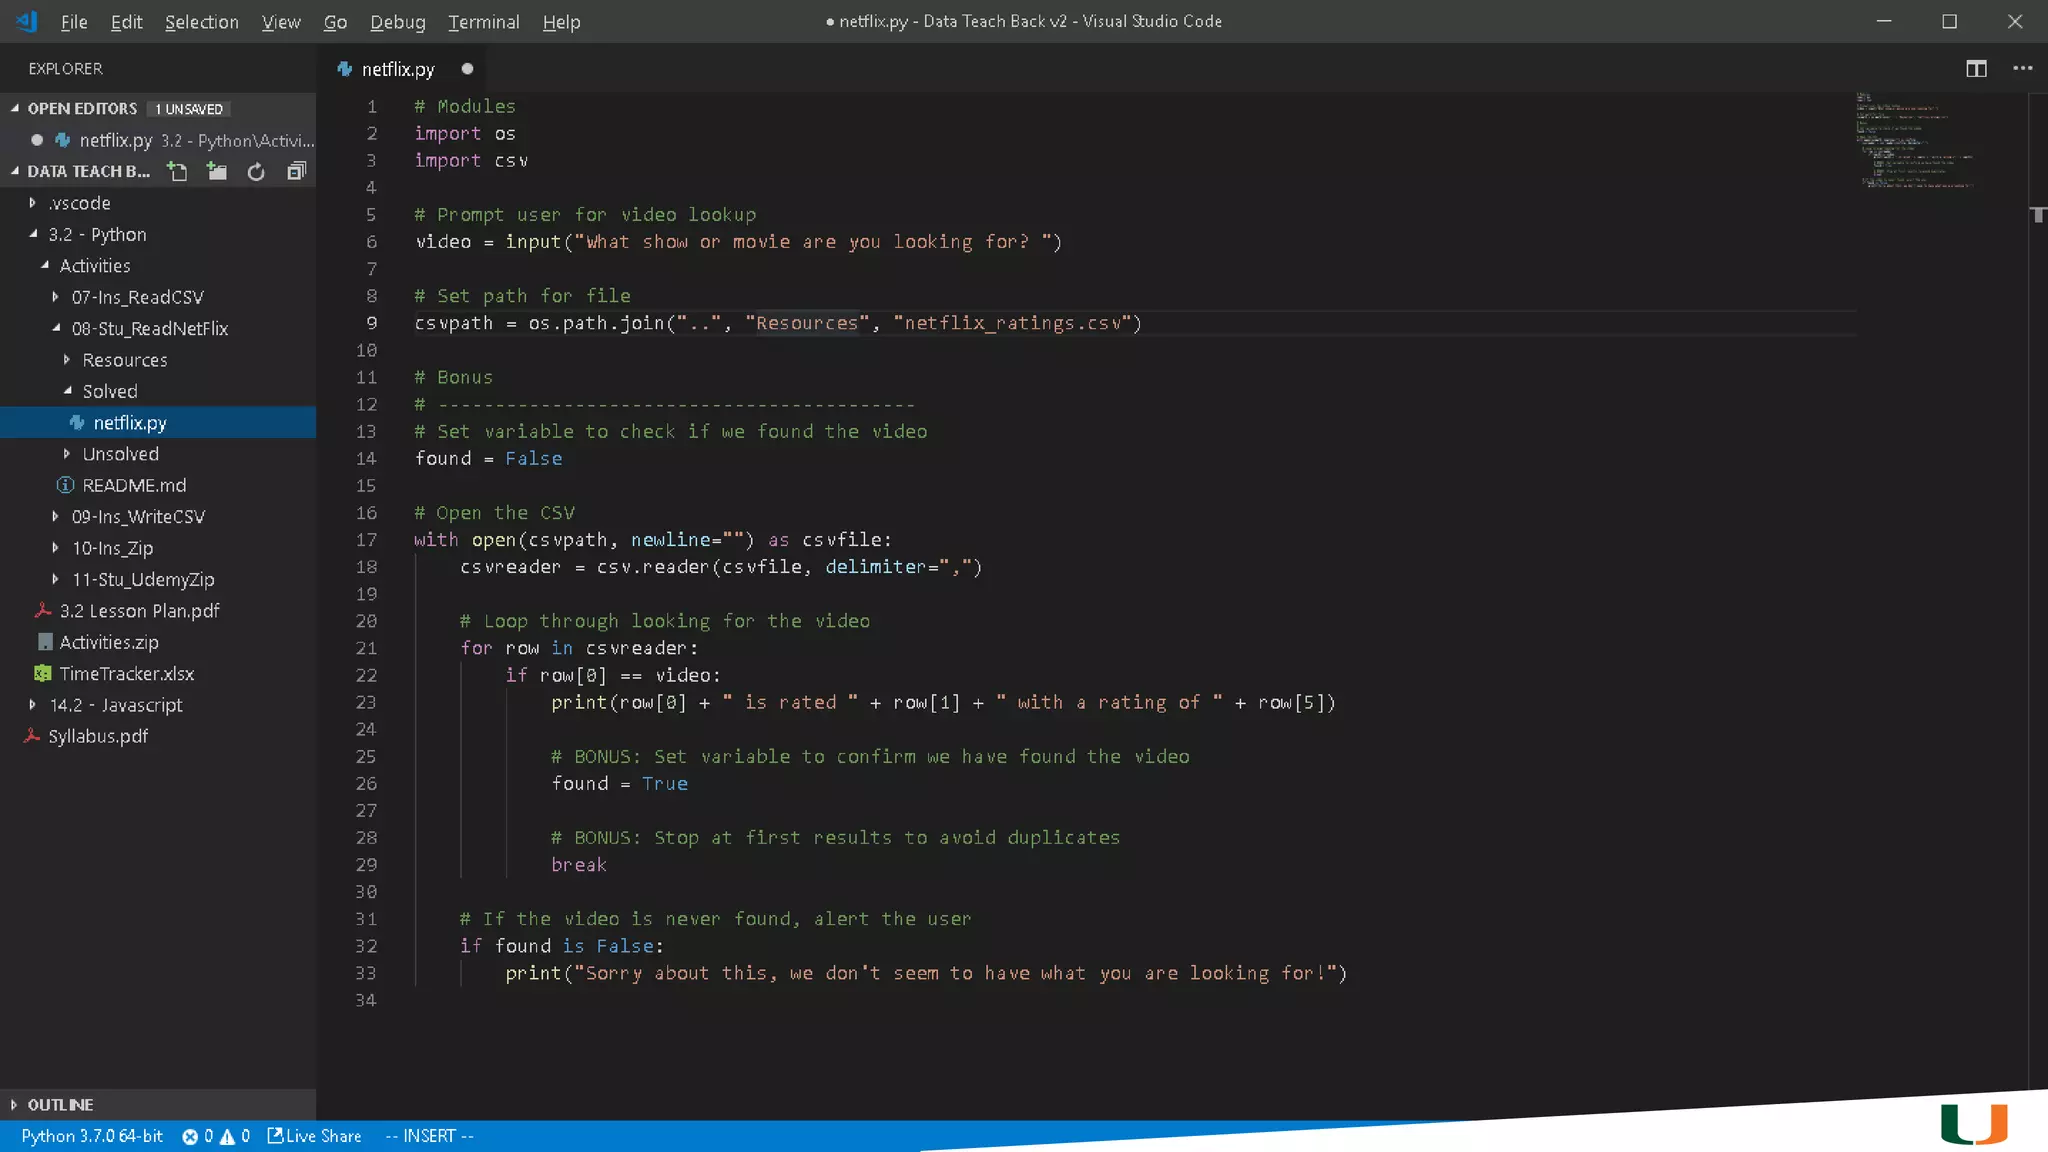Open the Terminal menu

[x=483, y=22]
